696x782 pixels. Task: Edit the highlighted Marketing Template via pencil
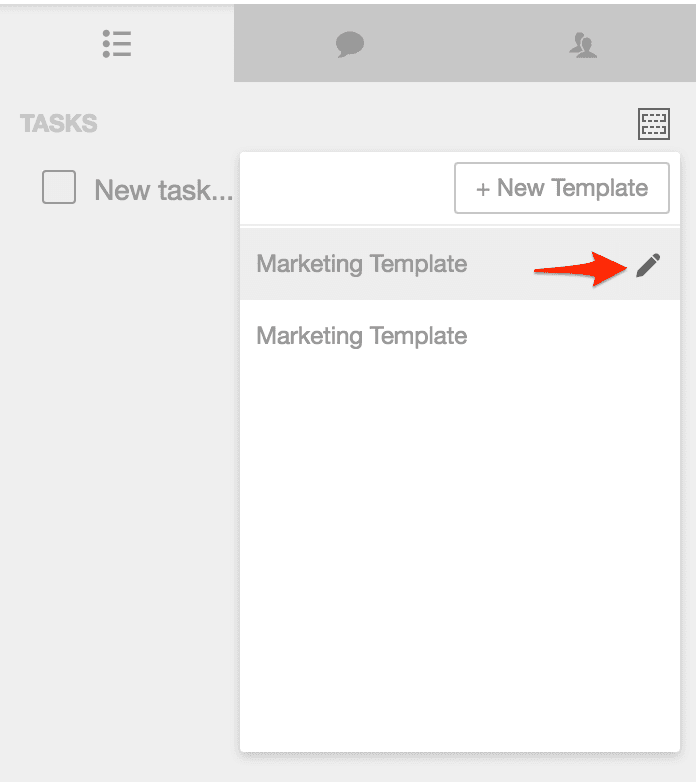click(x=648, y=265)
